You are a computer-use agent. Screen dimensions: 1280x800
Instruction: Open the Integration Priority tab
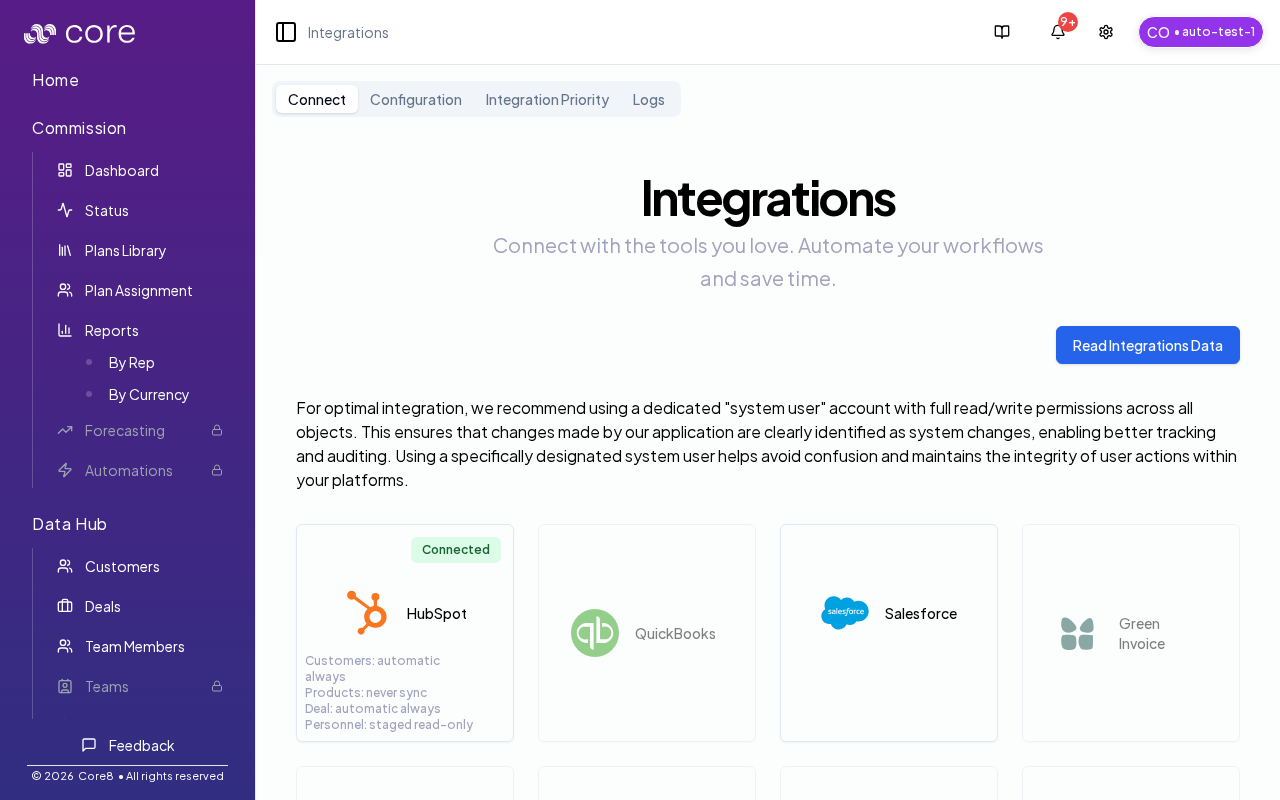coord(547,99)
